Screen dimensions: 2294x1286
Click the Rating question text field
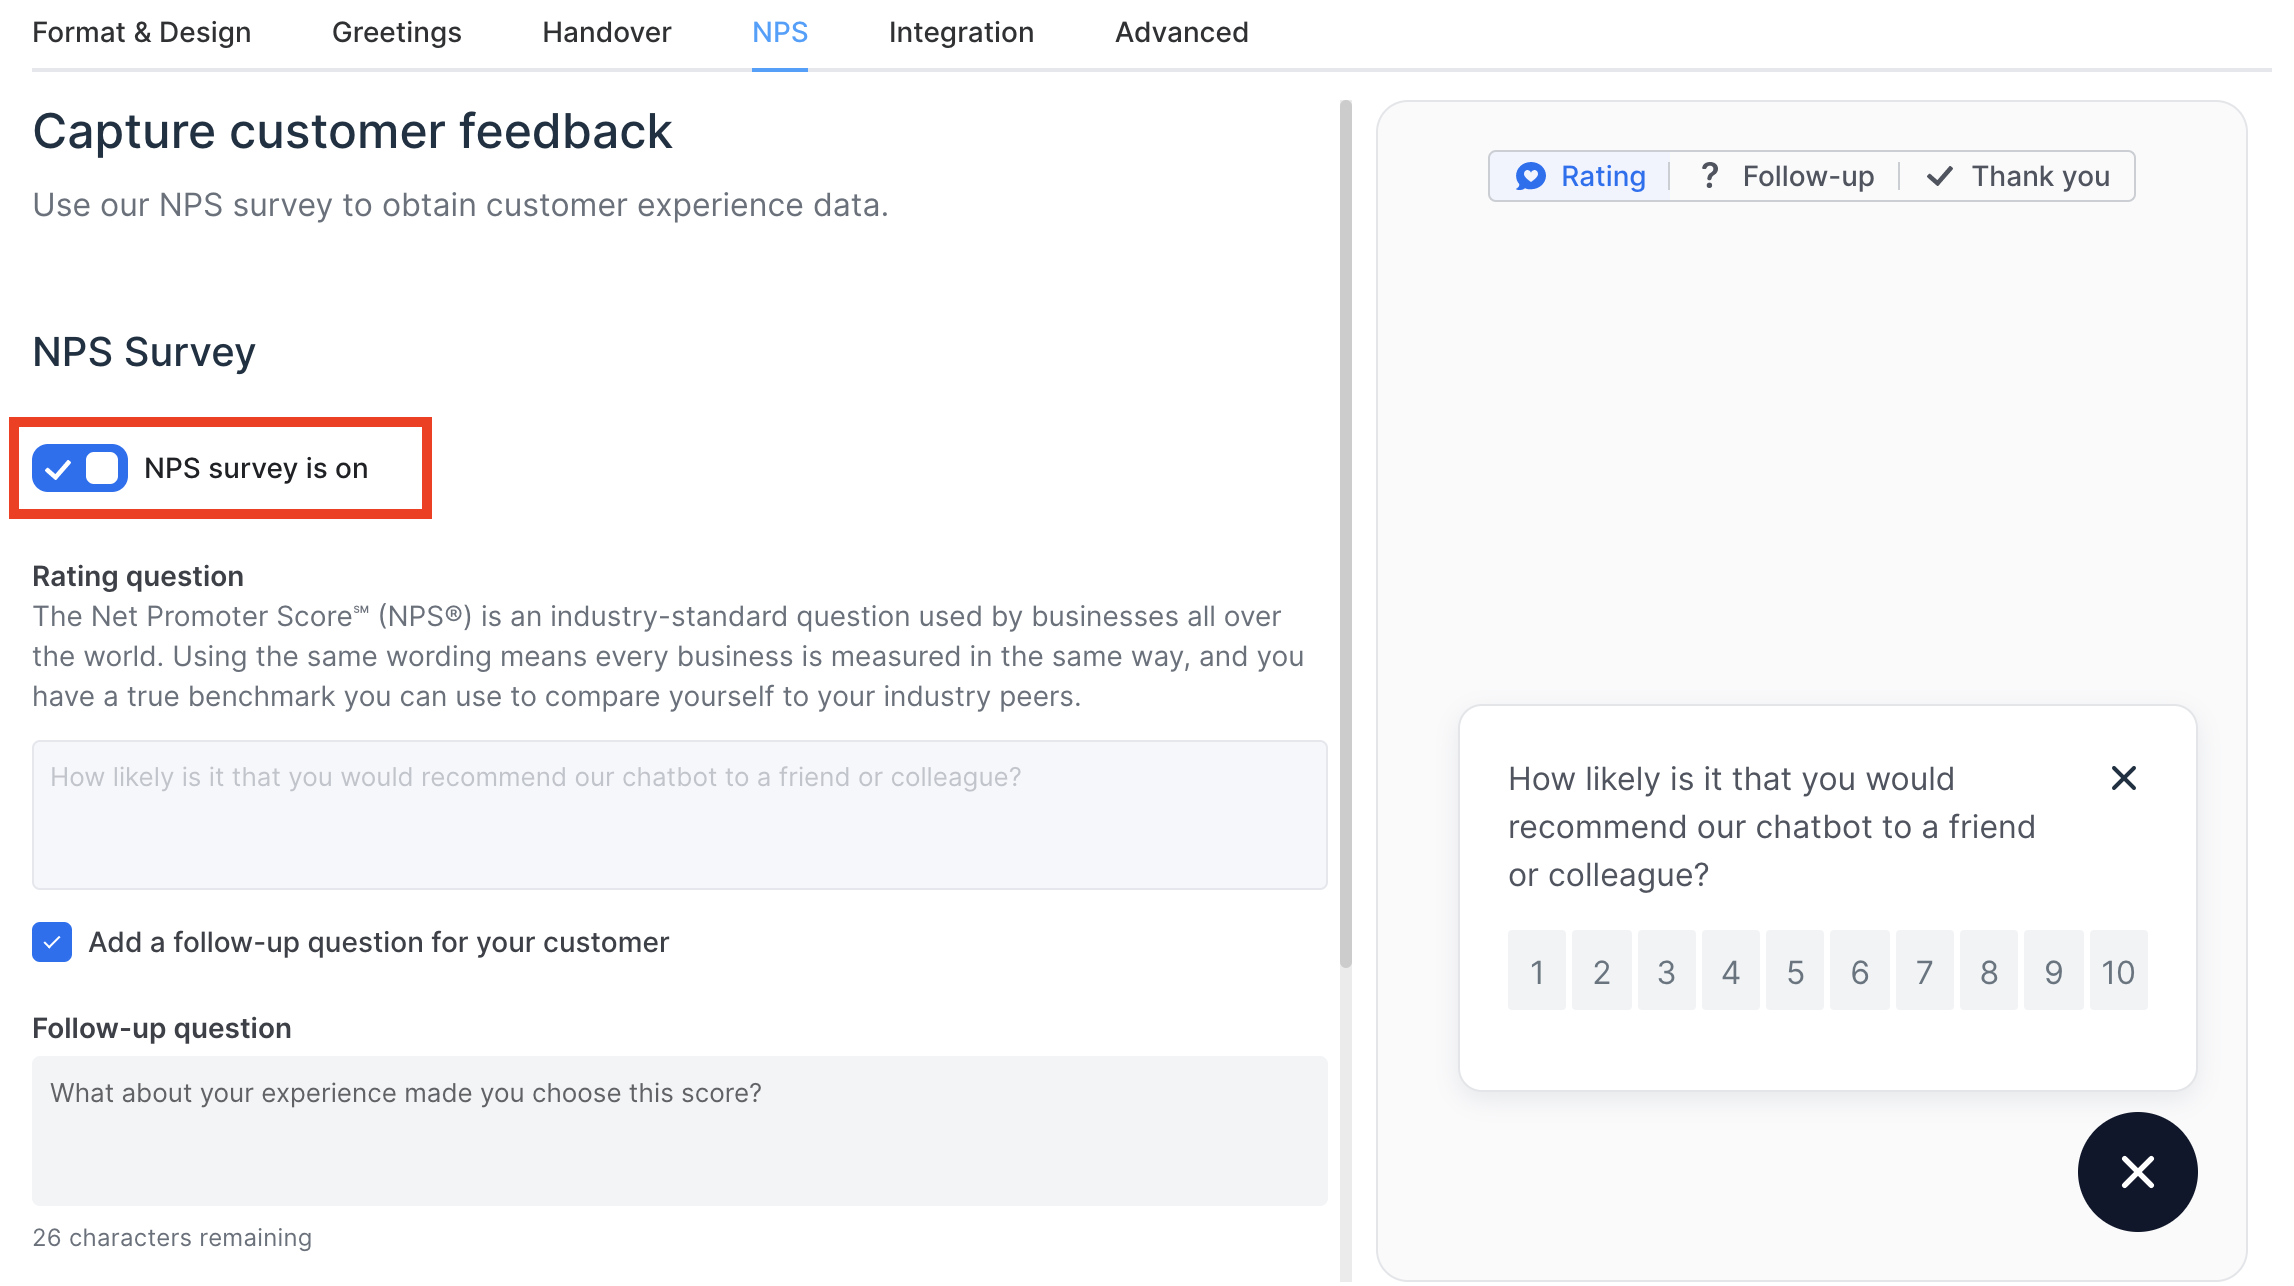pos(679,815)
